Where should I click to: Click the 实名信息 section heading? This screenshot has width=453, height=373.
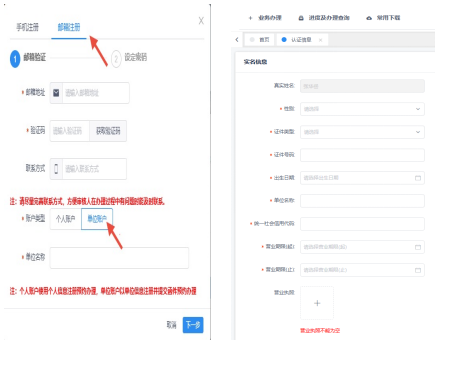coord(255,62)
